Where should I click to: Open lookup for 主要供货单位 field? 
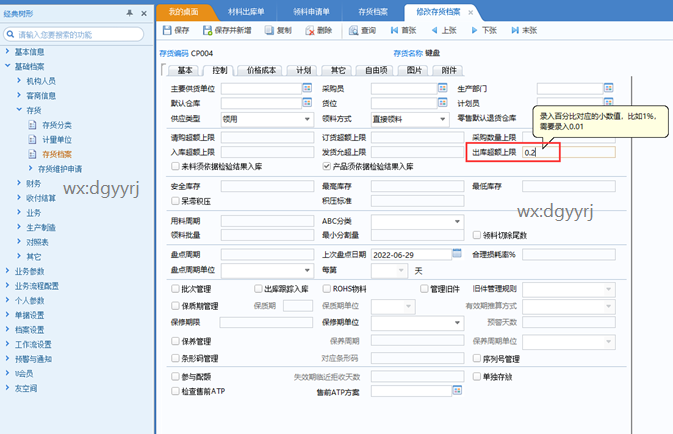(307, 88)
